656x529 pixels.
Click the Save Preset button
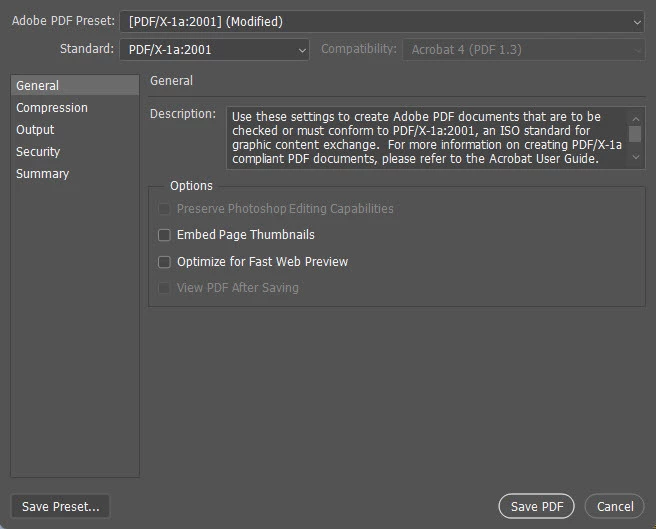(x=60, y=506)
